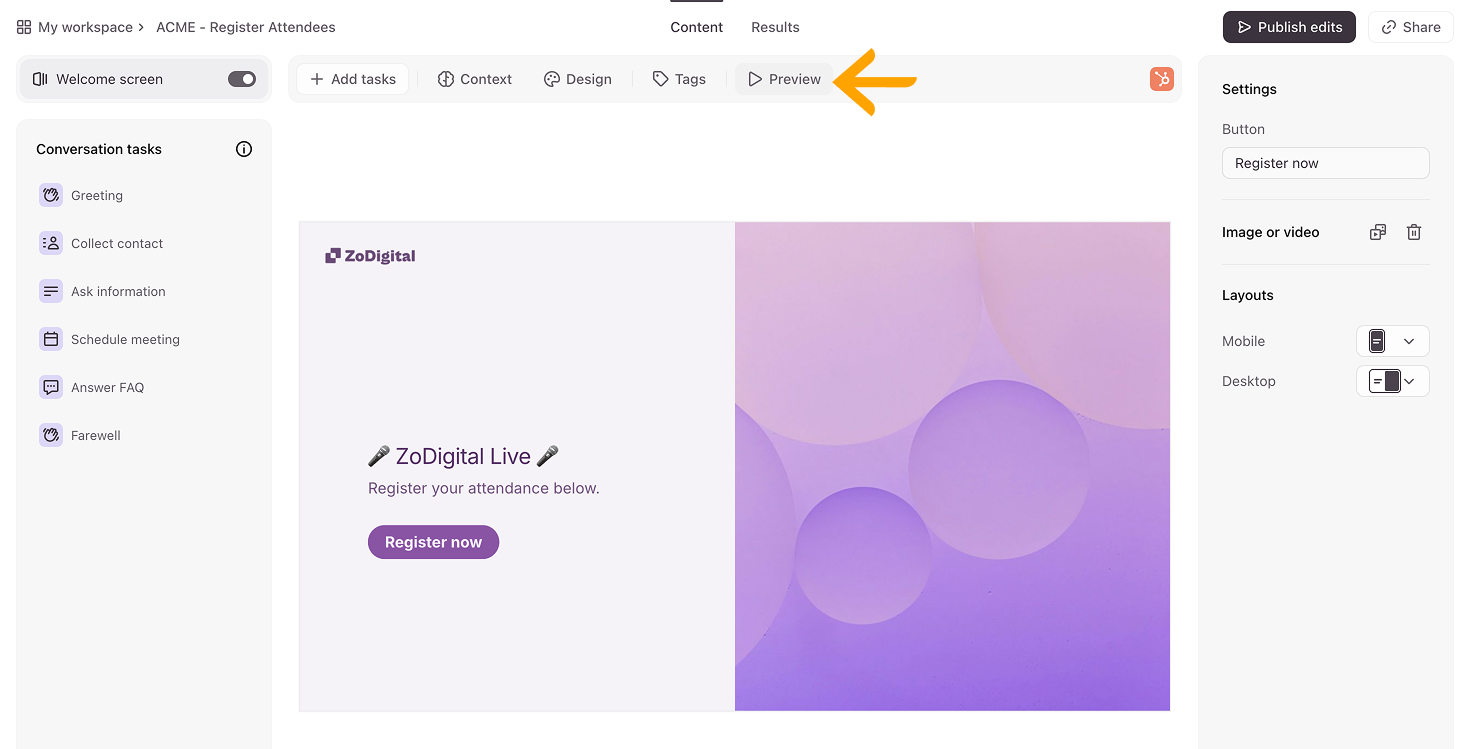
Task: Click the Answer FAQ chat icon
Action: coord(51,388)
